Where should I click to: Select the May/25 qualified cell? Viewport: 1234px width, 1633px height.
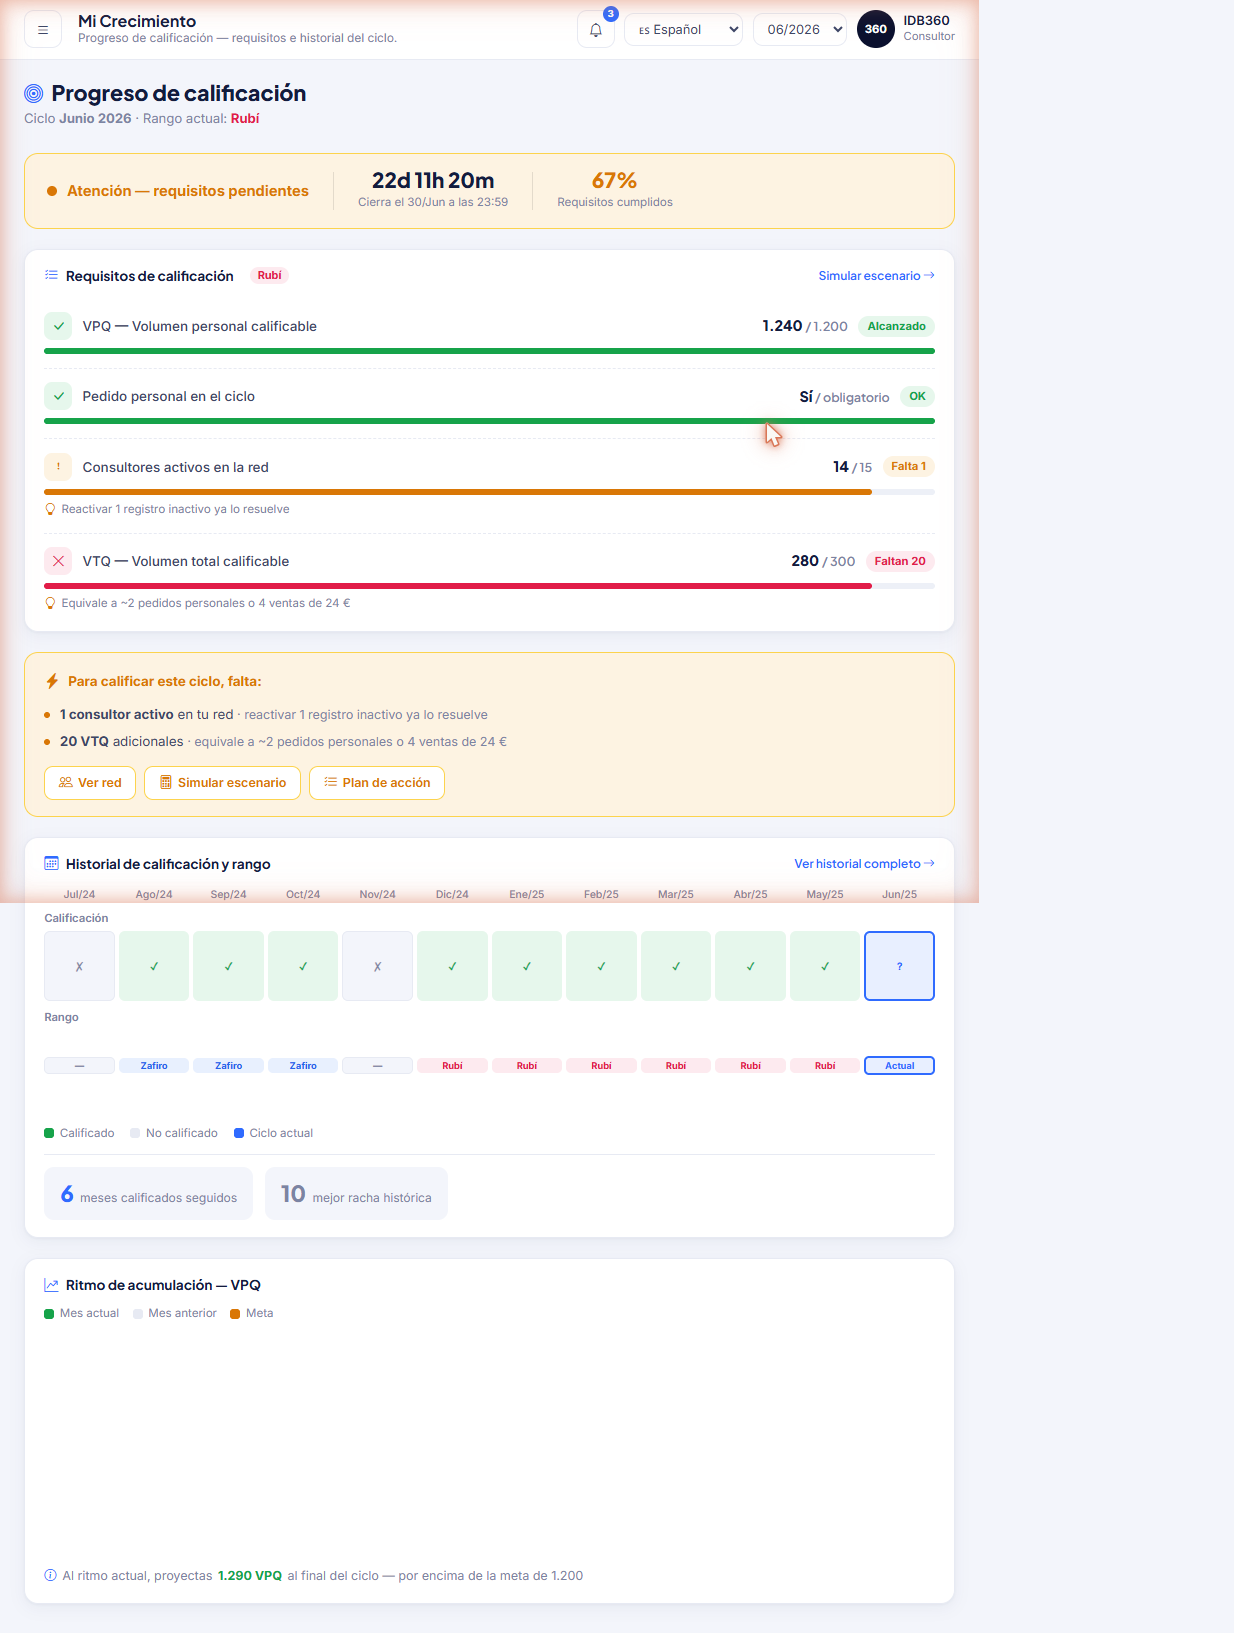825,966
